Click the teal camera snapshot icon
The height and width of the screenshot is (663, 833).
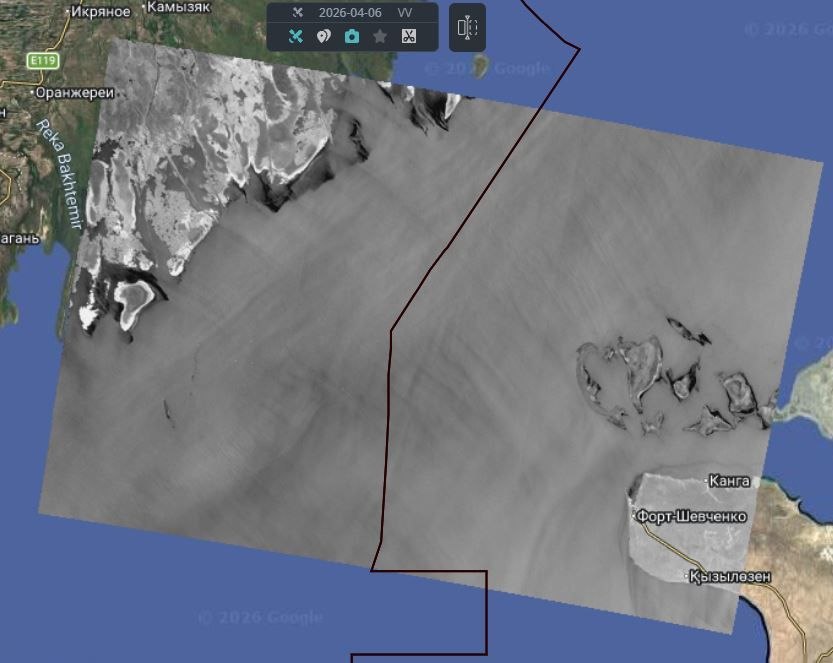tap(351, 37)
